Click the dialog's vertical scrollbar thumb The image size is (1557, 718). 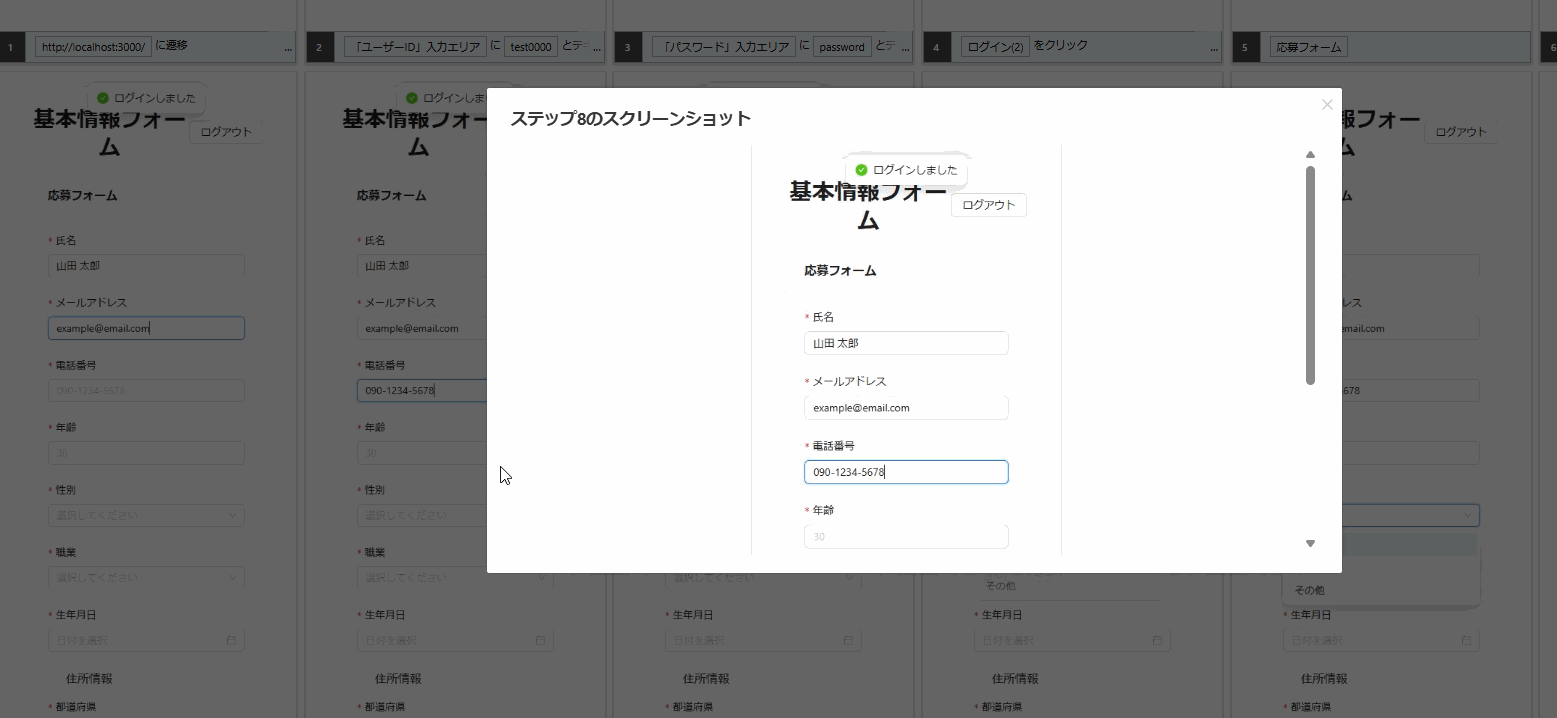click(x=1310, y=275)
